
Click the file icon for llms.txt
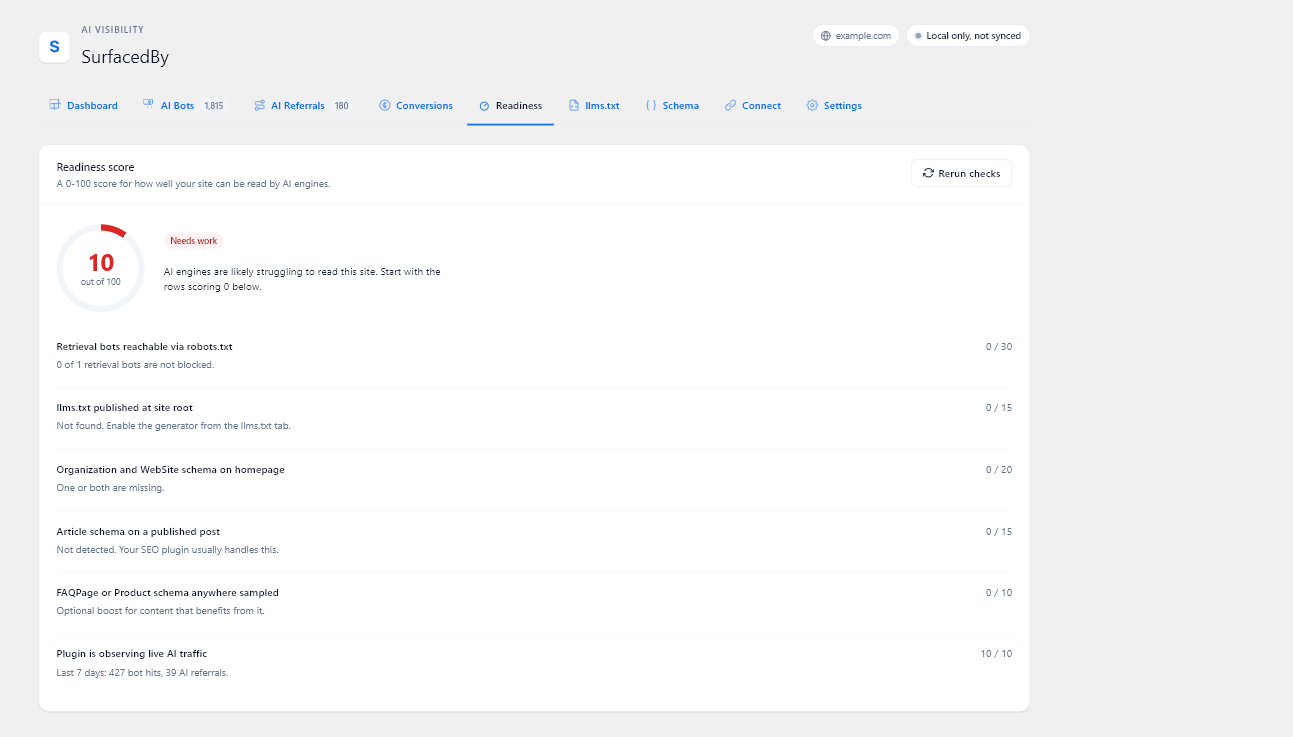[x=574, y=105]
